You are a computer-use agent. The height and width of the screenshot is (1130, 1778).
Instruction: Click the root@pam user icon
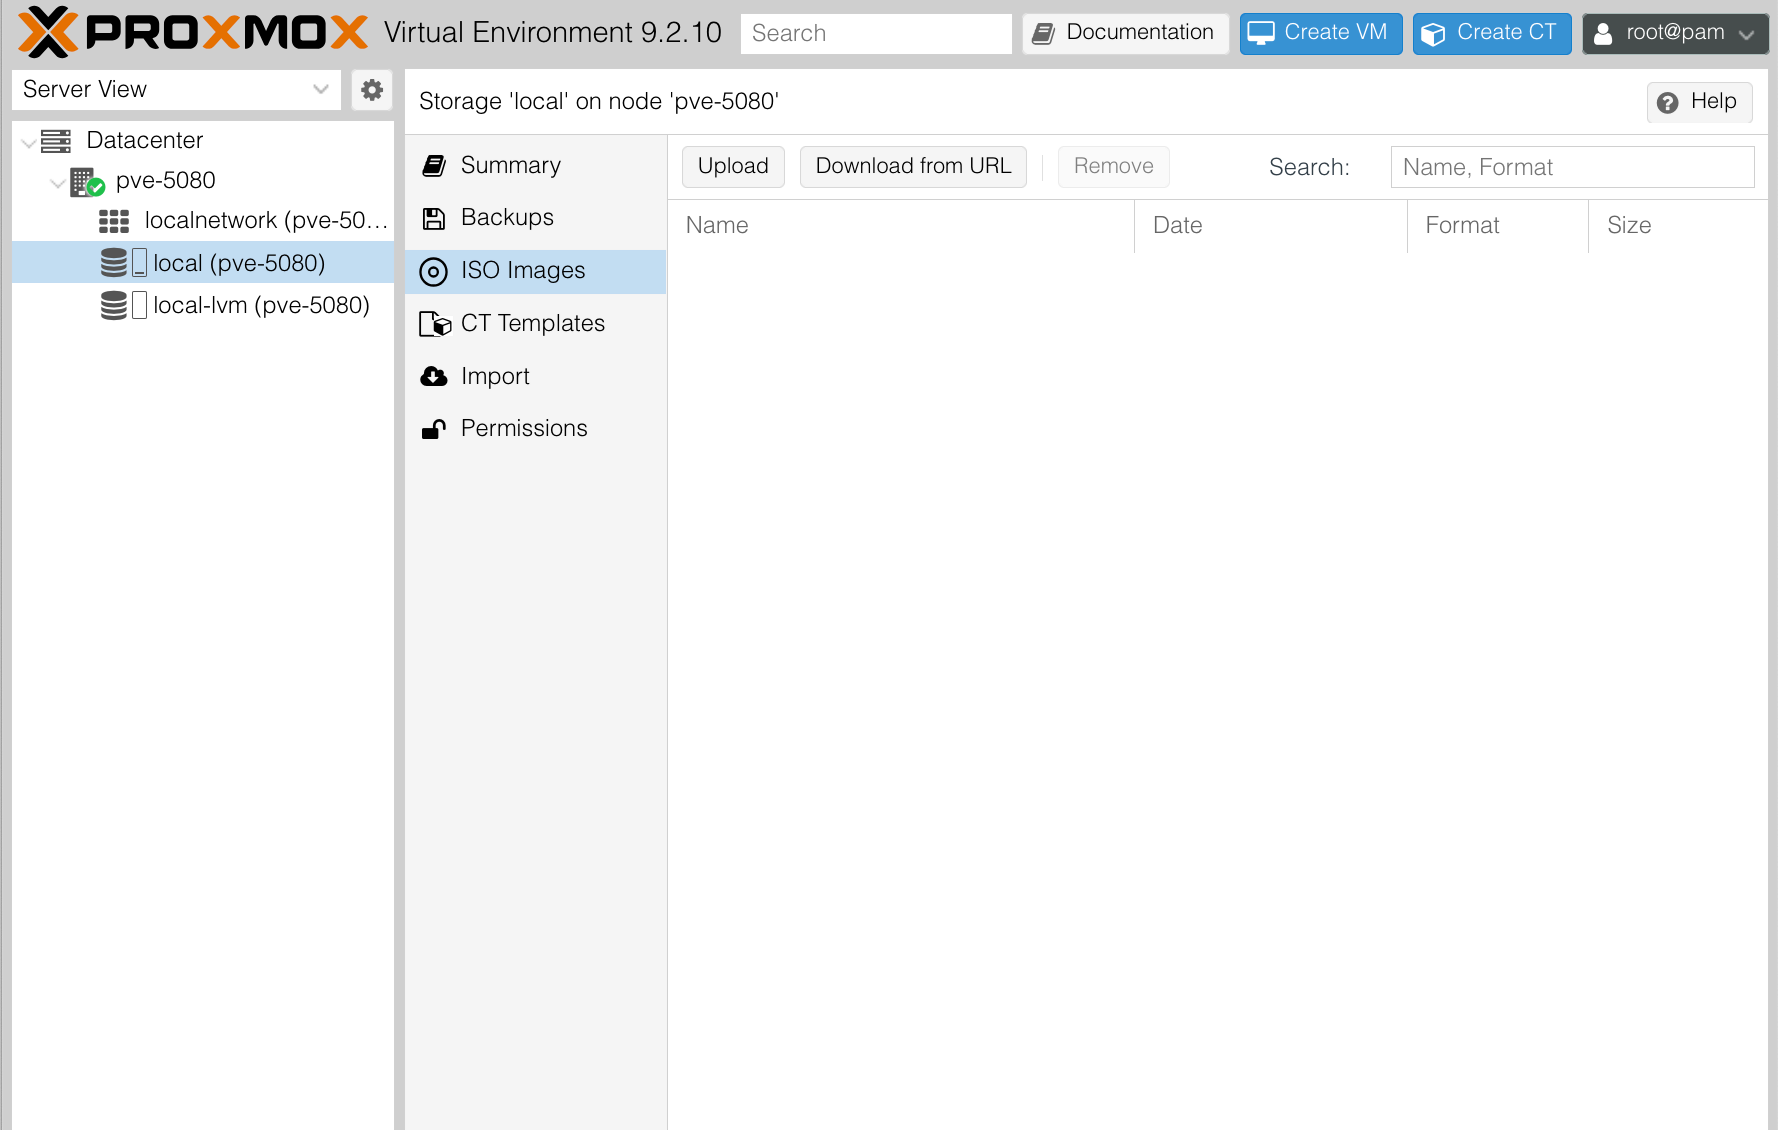point(1603,34)
